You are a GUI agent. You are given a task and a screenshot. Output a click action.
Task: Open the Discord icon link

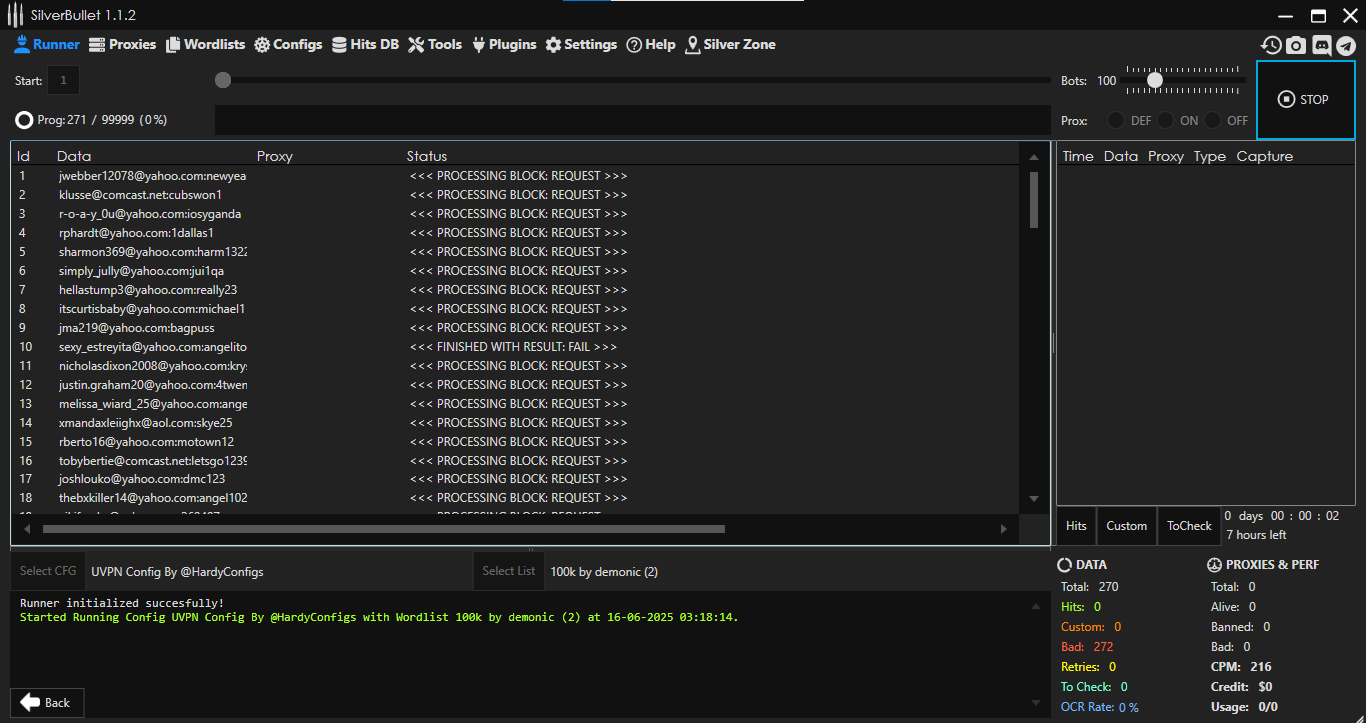1321,45
